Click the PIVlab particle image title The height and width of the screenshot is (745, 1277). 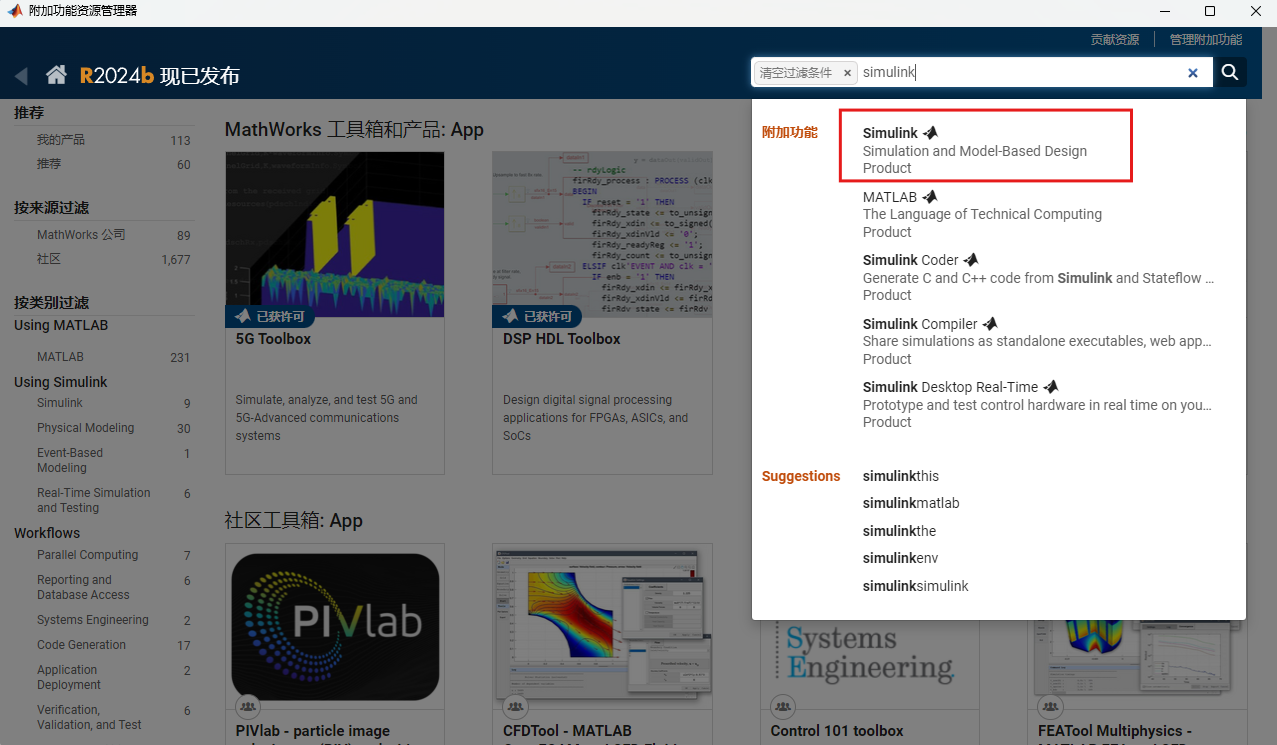point(313,731)
